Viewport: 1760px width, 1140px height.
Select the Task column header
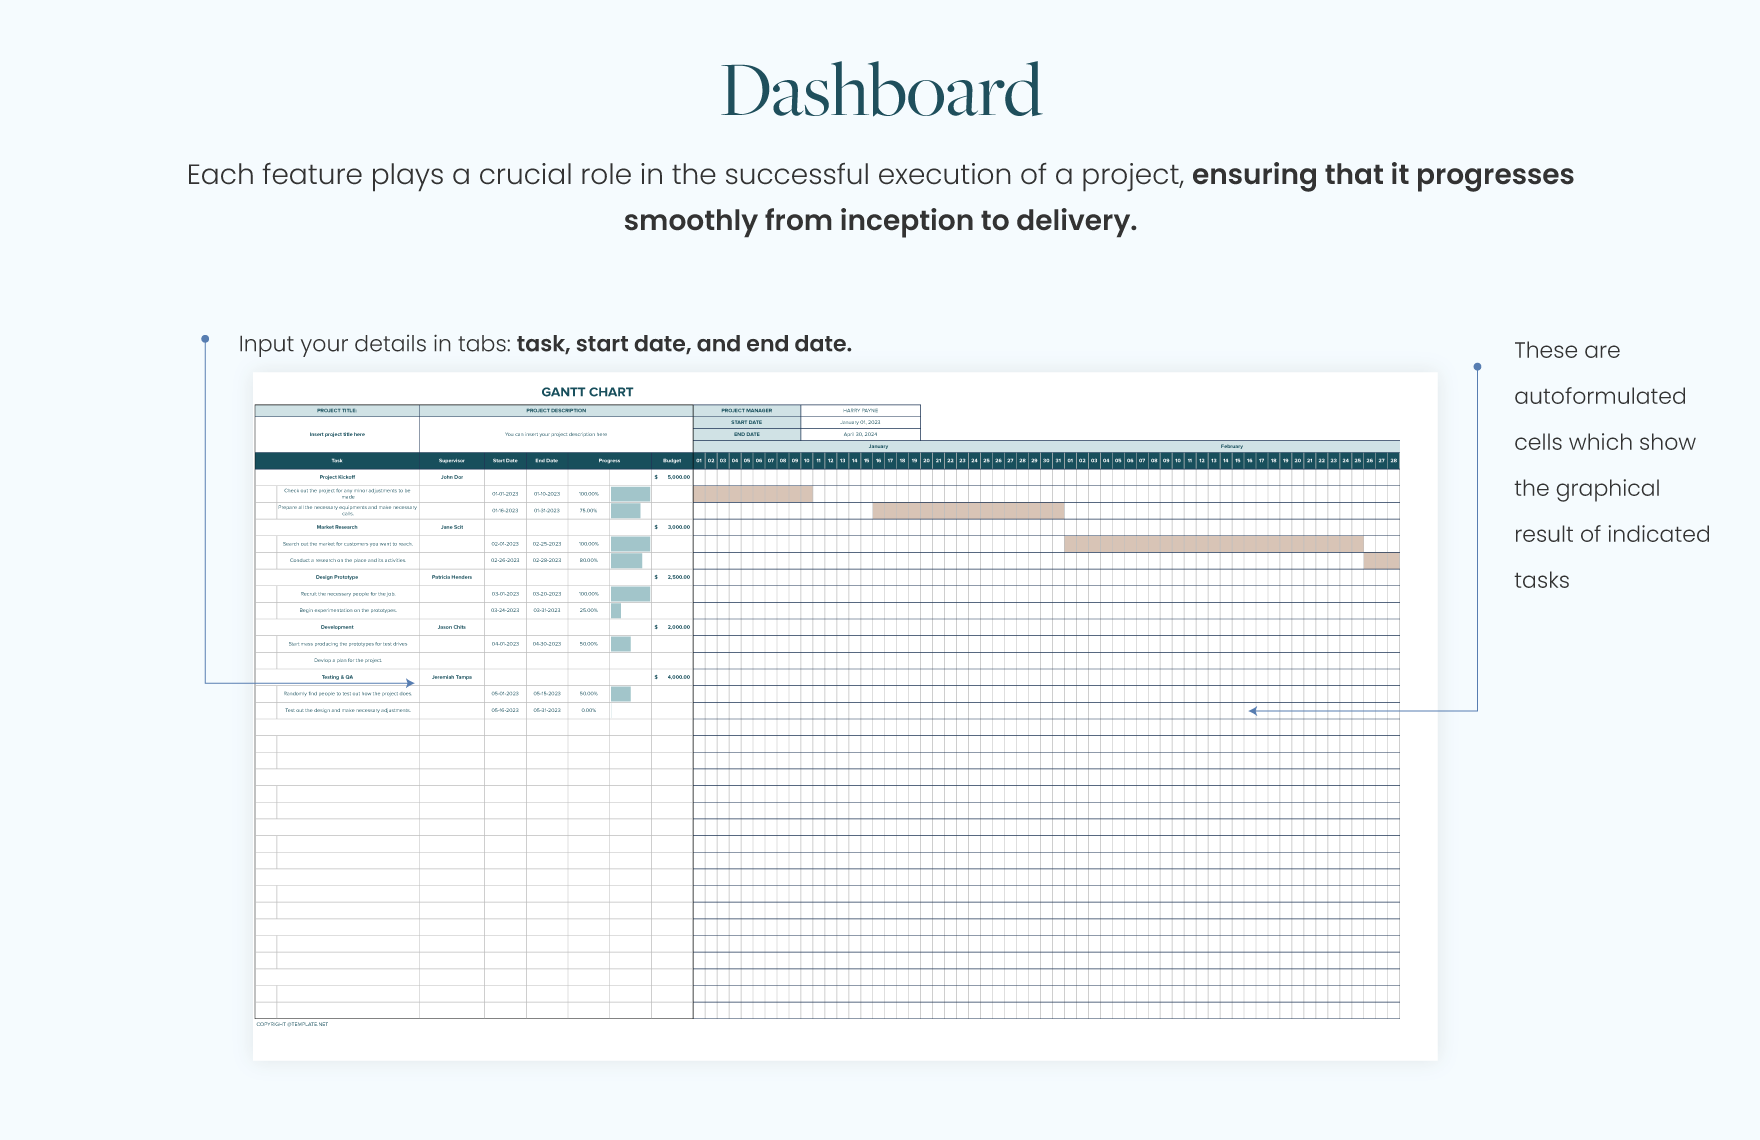click(336, 460)
